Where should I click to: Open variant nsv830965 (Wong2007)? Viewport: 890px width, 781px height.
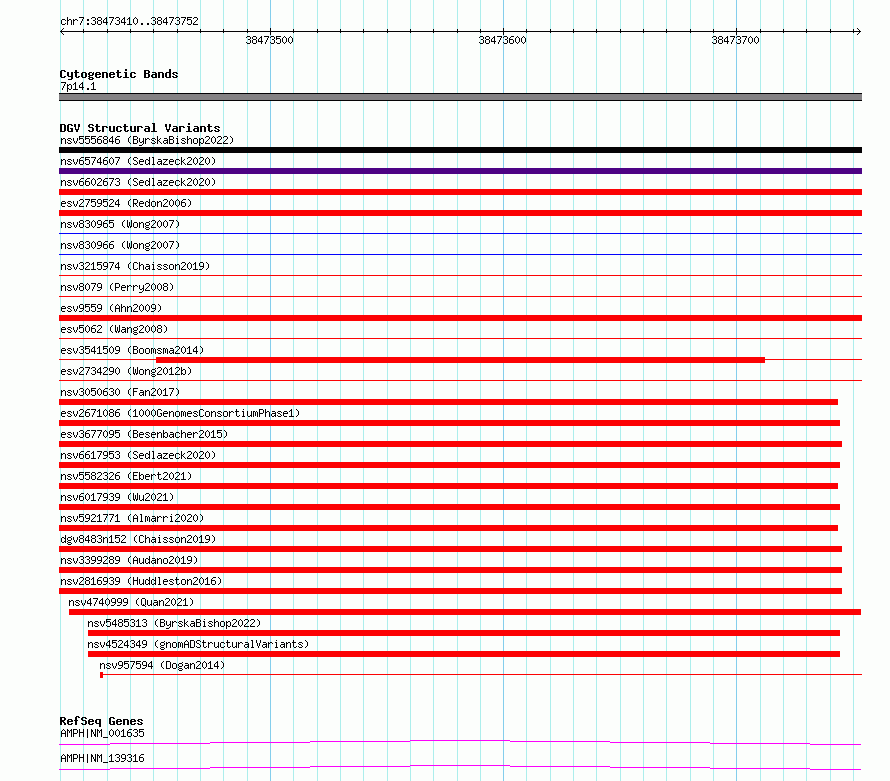[120, 224]
